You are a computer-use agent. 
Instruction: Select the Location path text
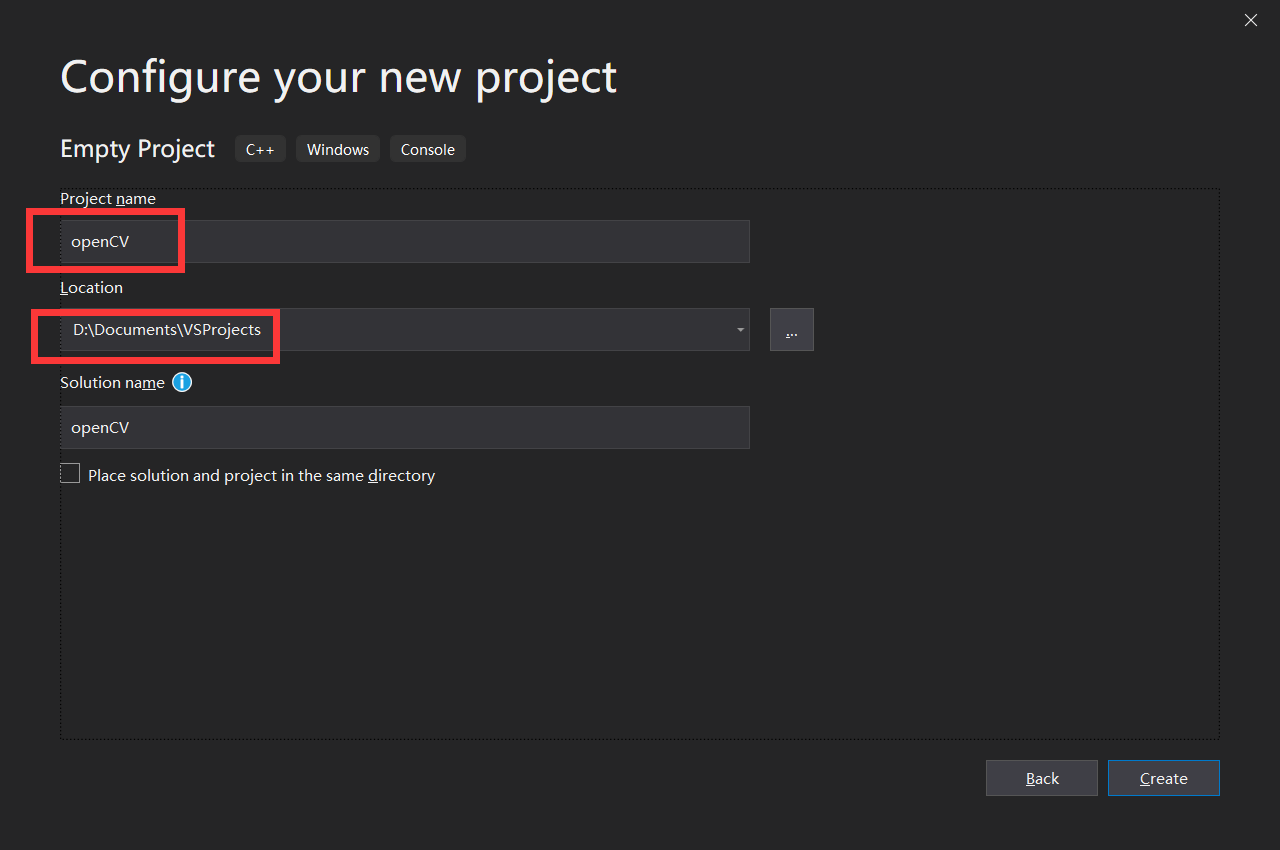point(166,329)
